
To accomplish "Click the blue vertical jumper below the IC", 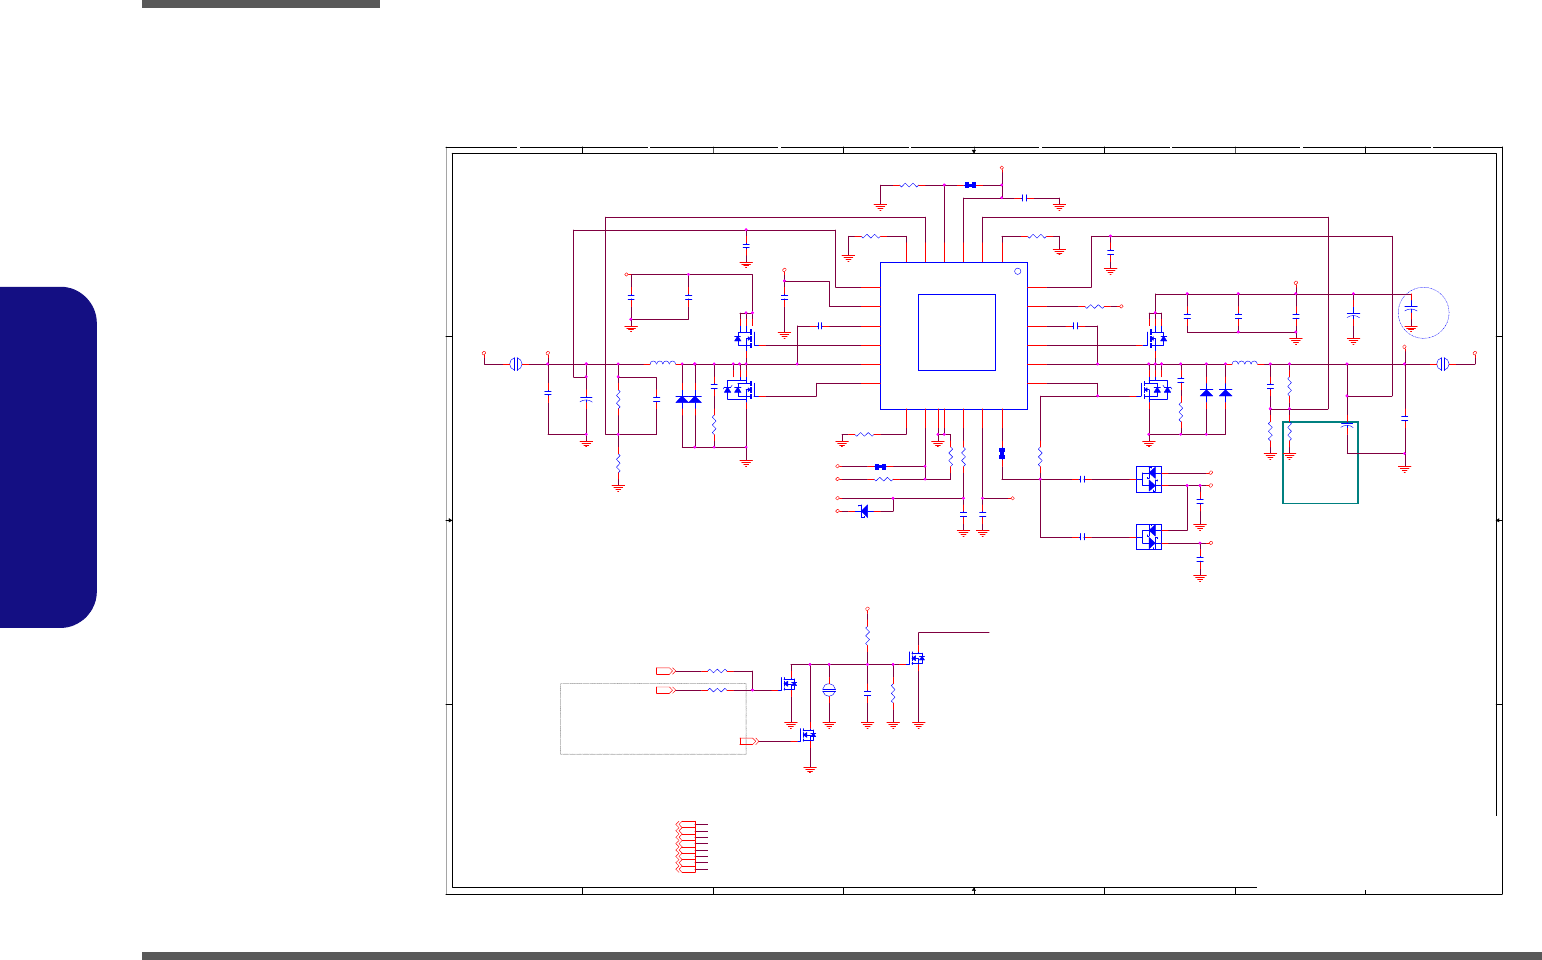I will click(1002, 453).
